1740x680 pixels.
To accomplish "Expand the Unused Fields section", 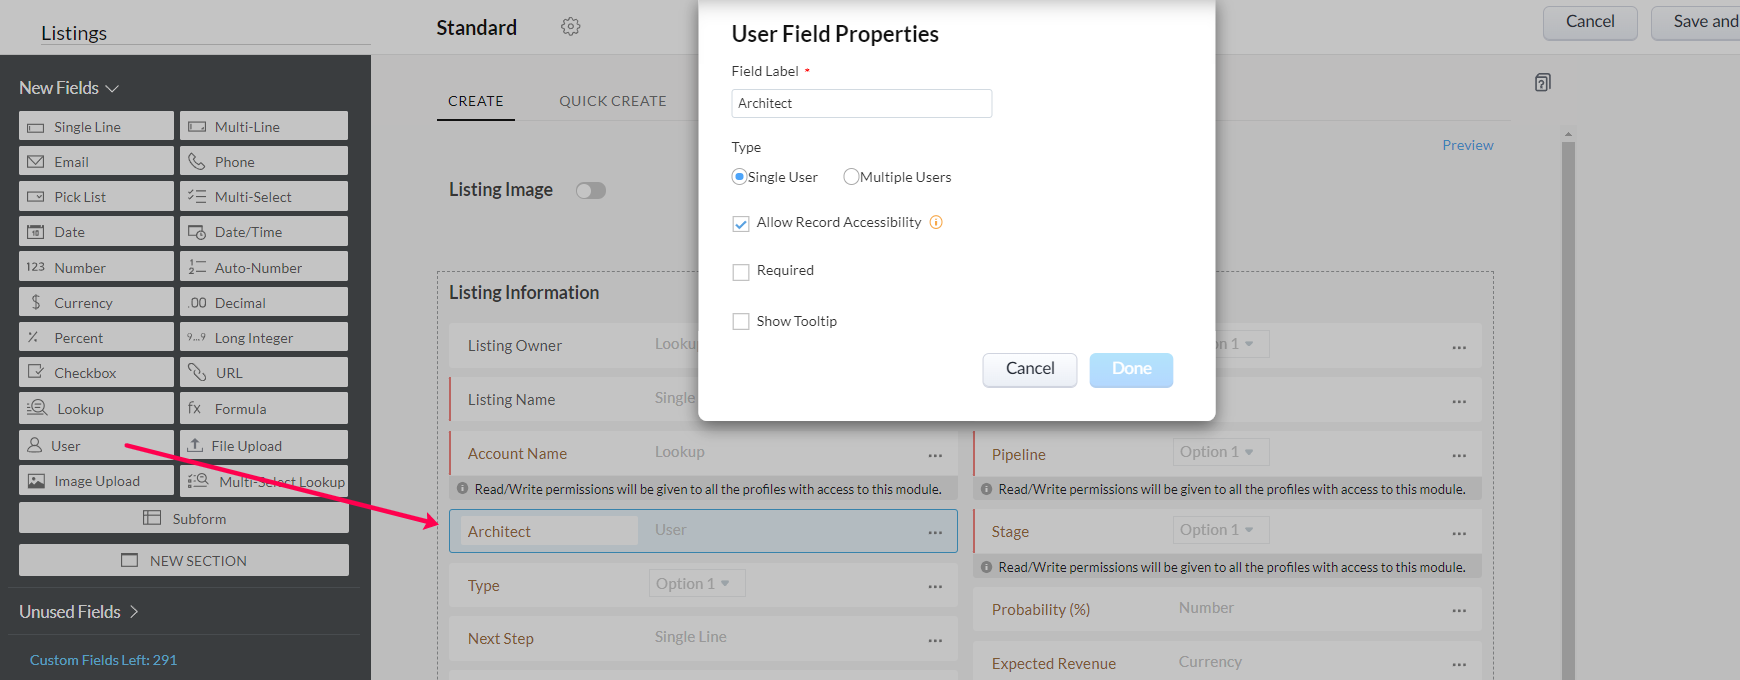I will pyautogui.click(x=134, y=612).
